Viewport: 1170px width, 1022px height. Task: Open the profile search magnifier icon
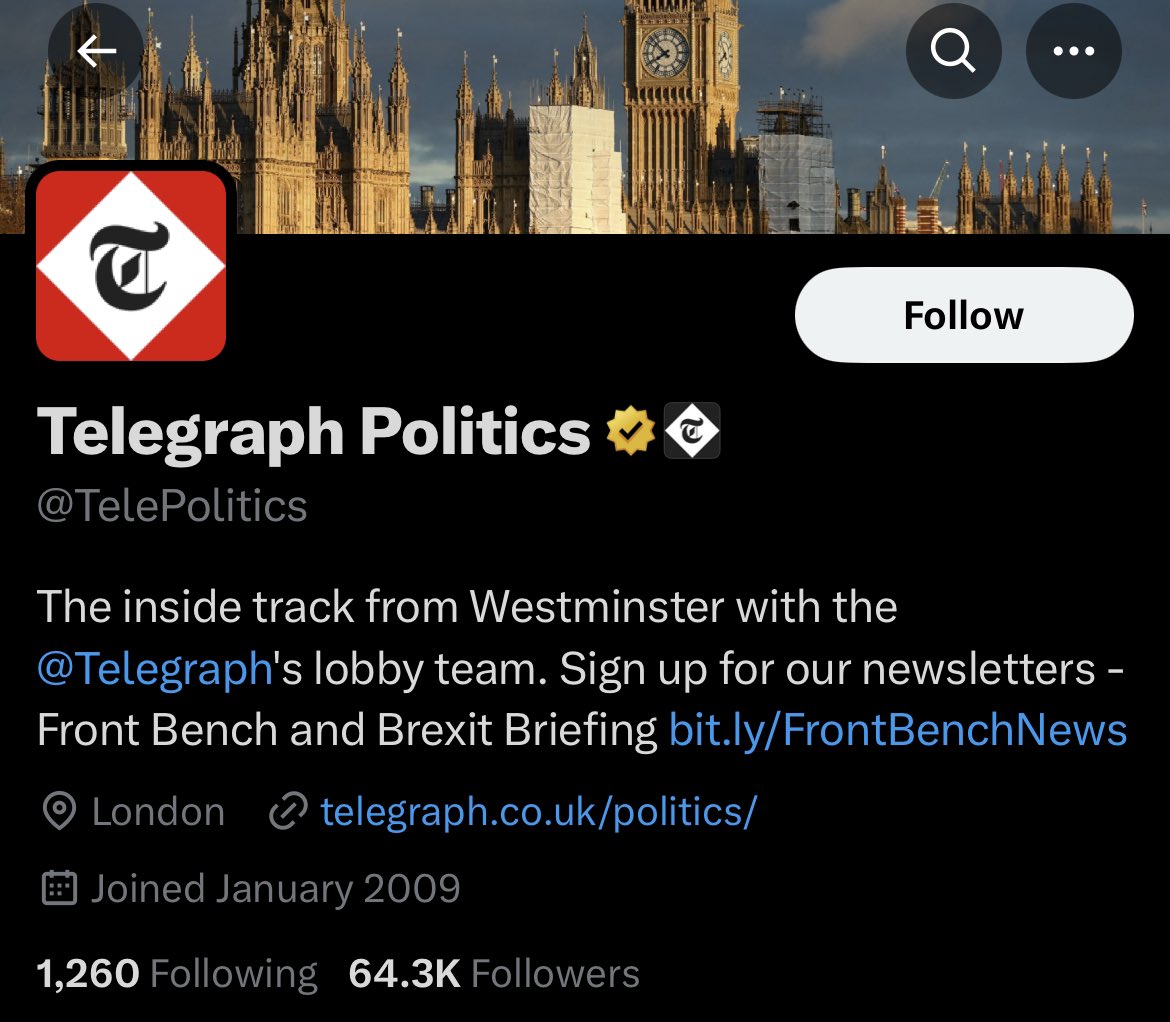[x=953, y=52]
